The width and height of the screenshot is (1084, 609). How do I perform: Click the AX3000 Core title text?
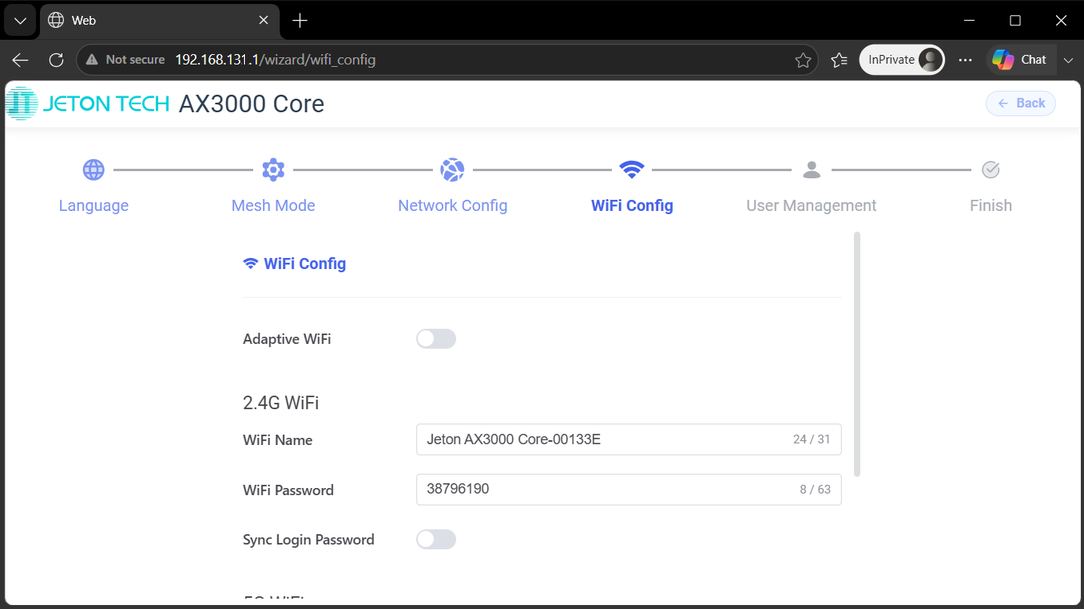[x=252, y=104]
